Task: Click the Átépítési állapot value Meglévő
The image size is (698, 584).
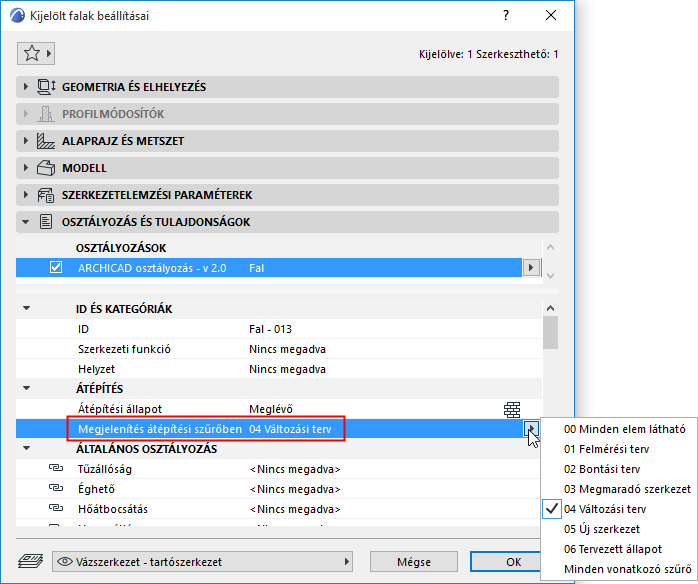Action: (x=271, y=409)
